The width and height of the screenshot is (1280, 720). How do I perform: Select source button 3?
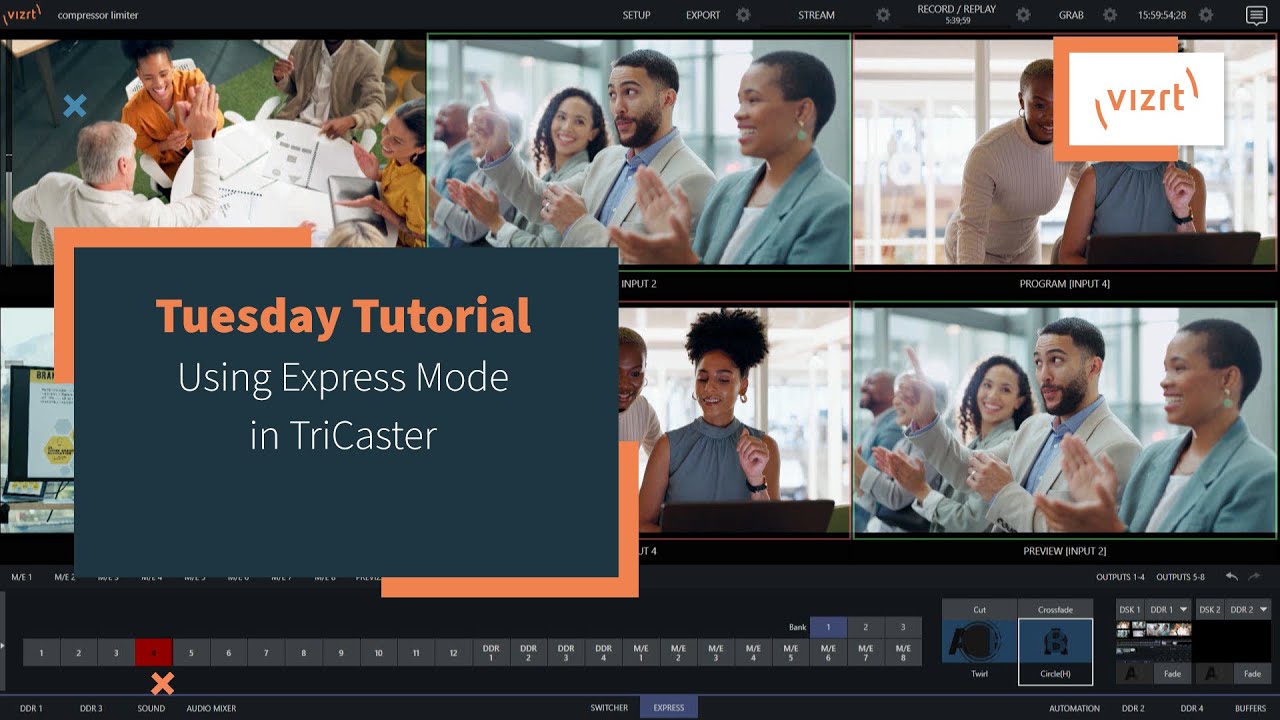pyautogui.click(x=116, y=653)
